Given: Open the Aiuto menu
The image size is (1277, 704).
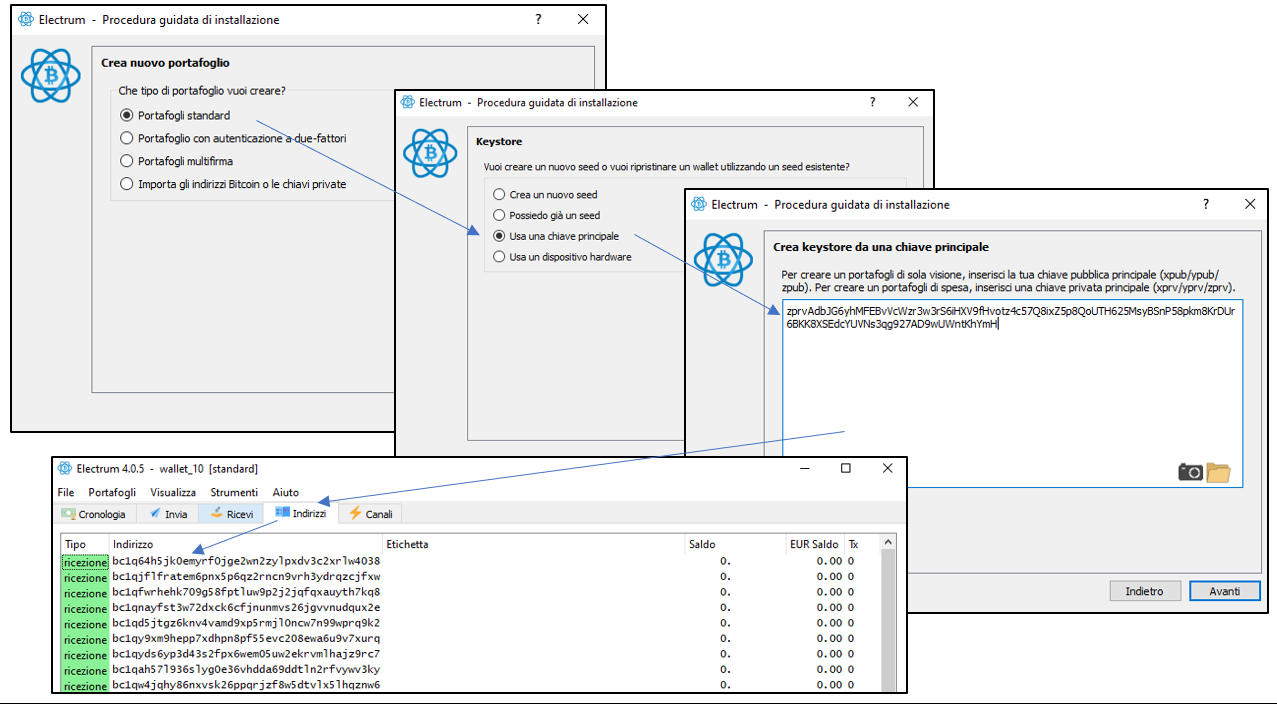Looking at the screenshot, I should point(285,492).
